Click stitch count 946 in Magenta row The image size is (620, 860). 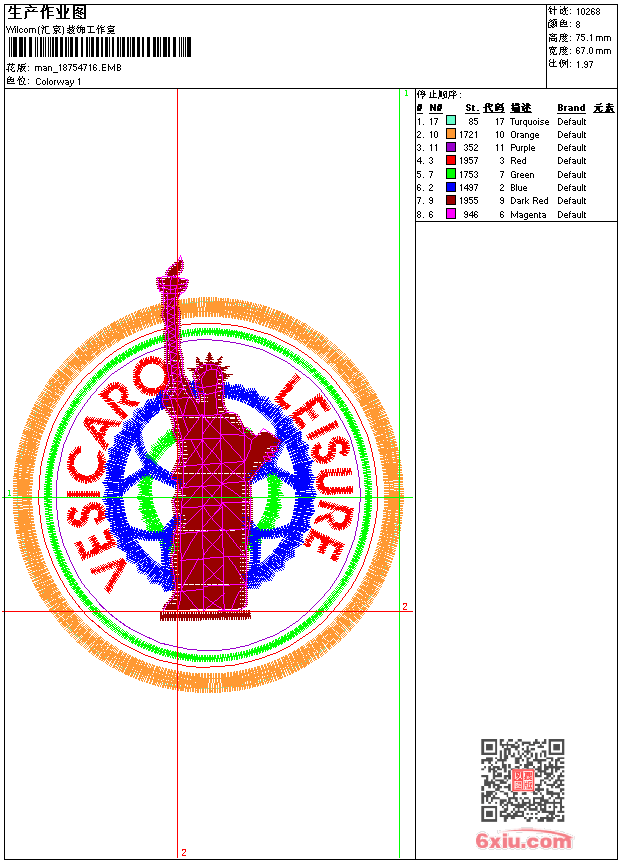pos(471,214)
